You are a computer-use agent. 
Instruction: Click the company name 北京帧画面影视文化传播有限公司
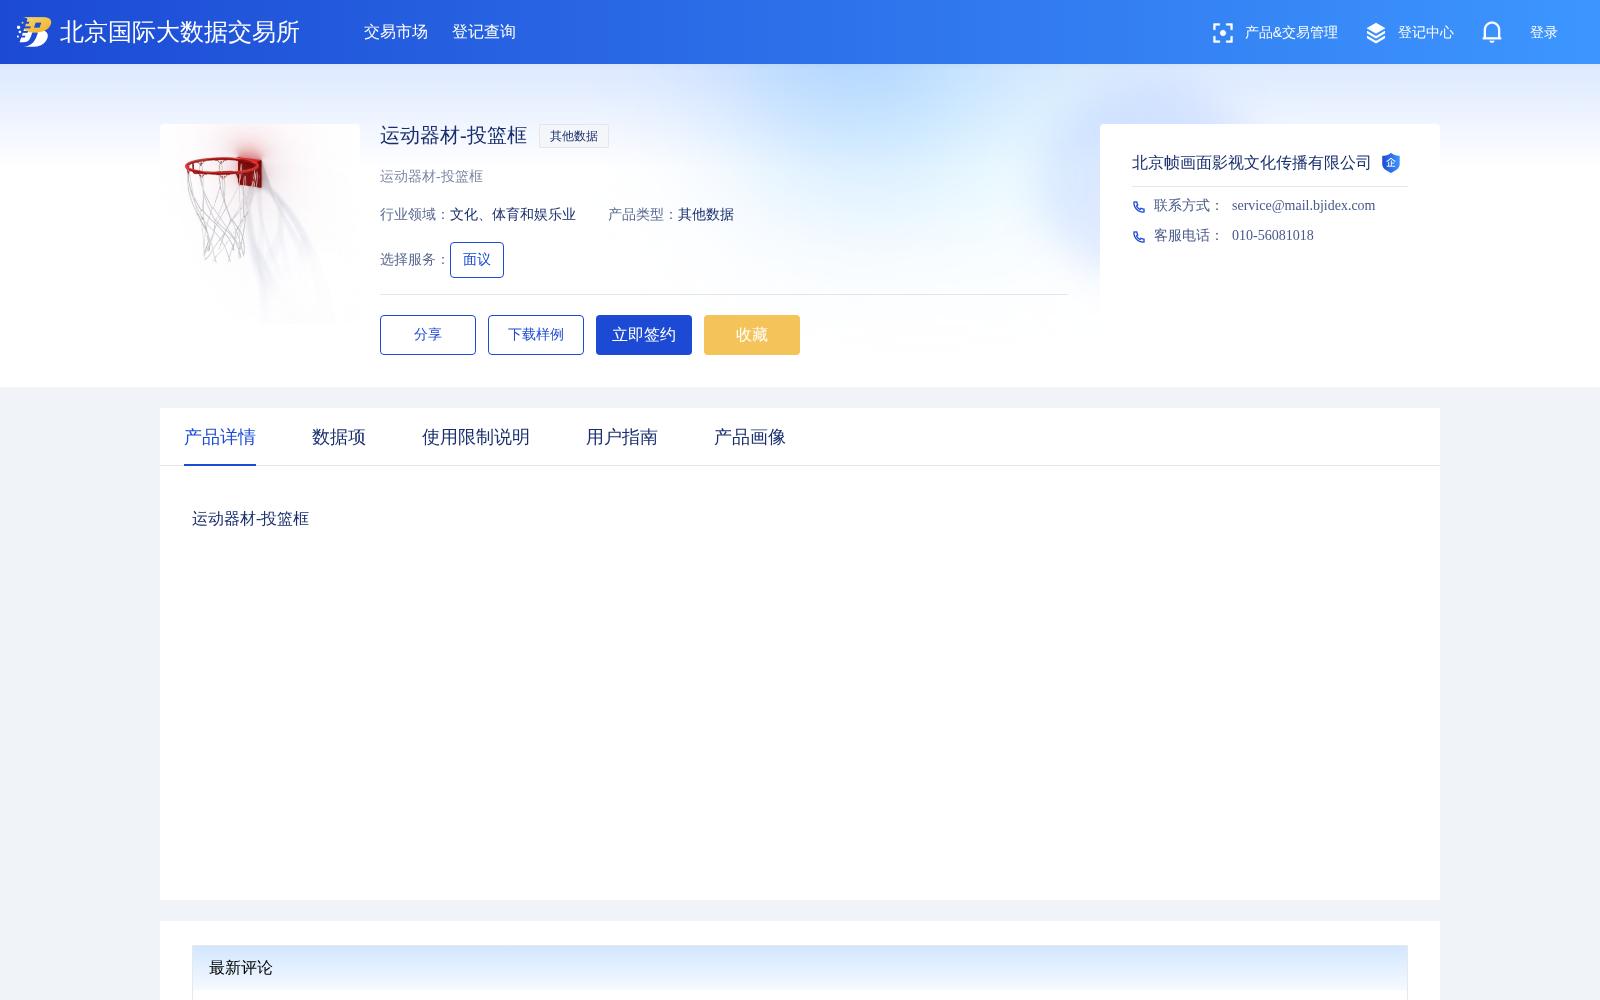[x=1251, y=163]
